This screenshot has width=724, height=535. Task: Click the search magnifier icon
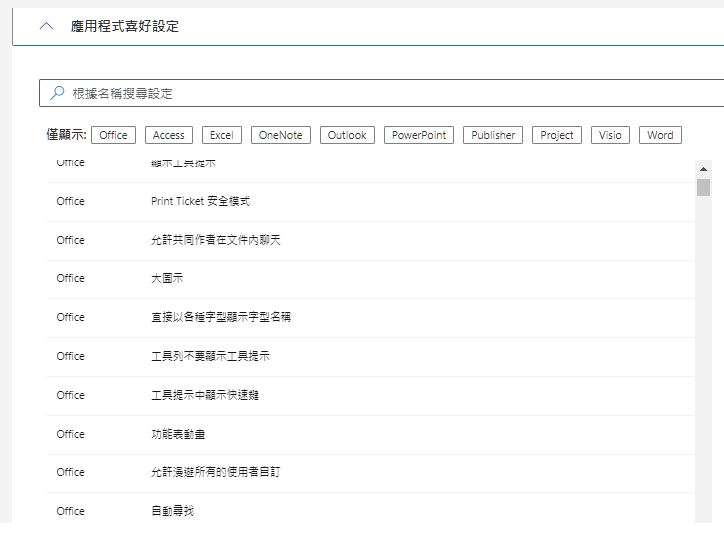pos(57,93)
